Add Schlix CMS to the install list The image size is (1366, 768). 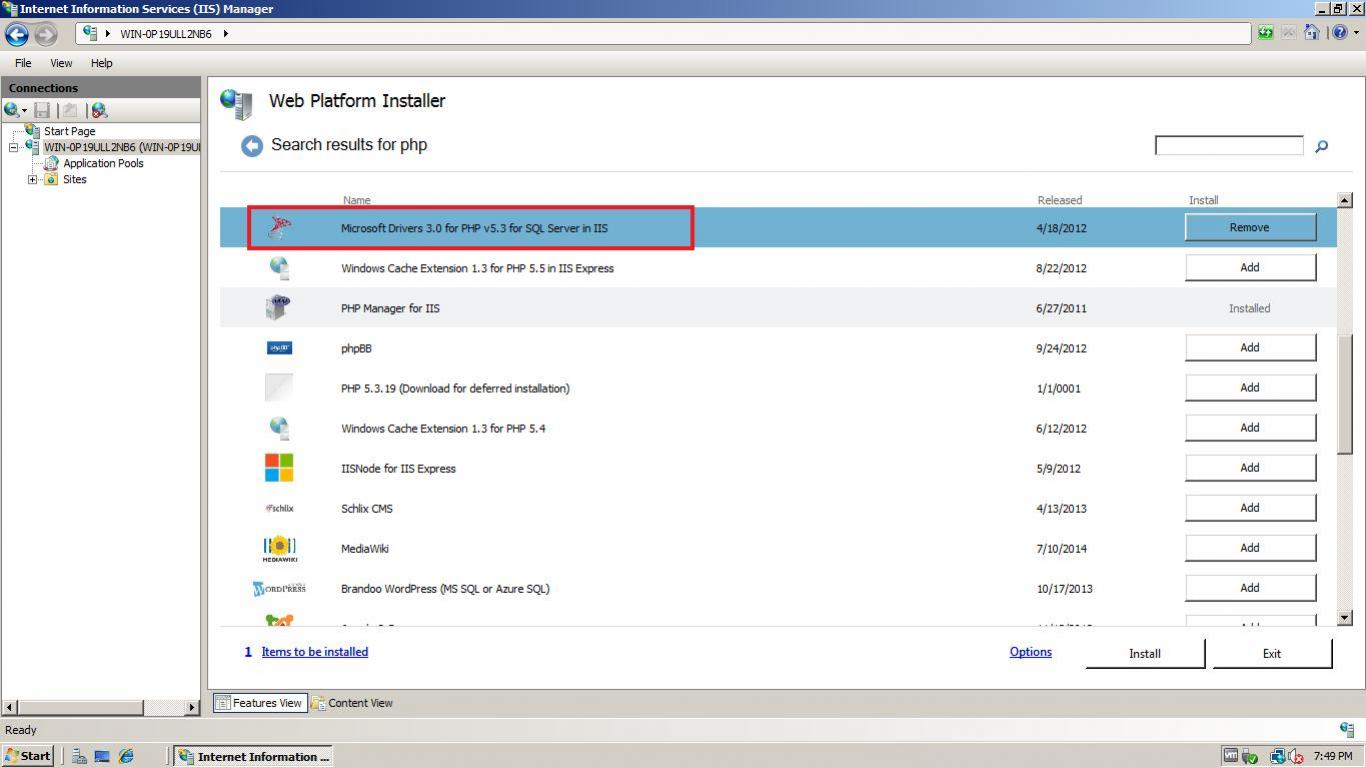pos(1250,507)
